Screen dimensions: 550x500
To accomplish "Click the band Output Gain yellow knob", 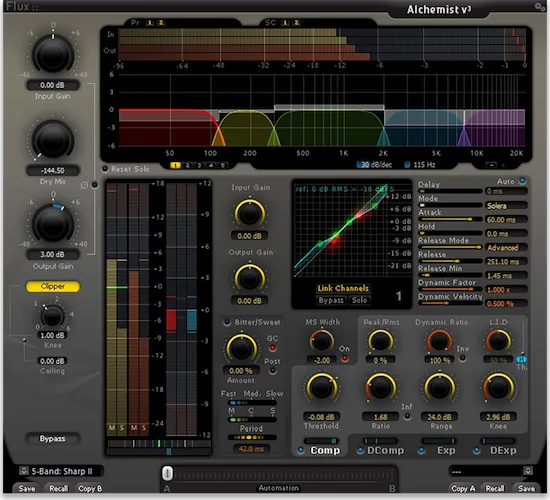I will [249, 278].
